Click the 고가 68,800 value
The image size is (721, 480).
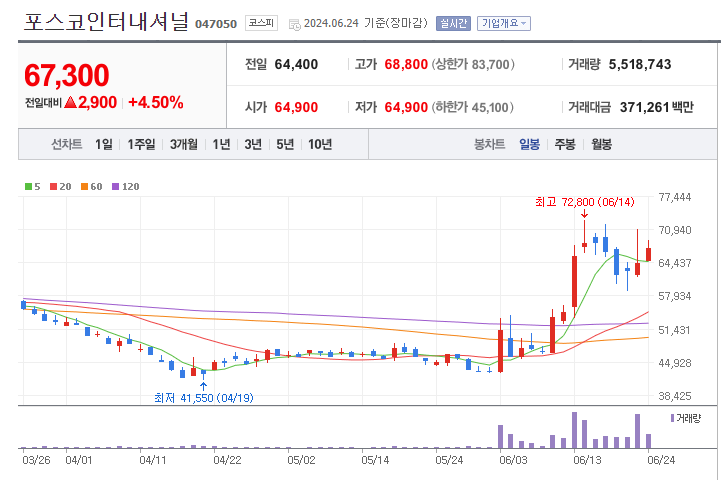(406, 64)
